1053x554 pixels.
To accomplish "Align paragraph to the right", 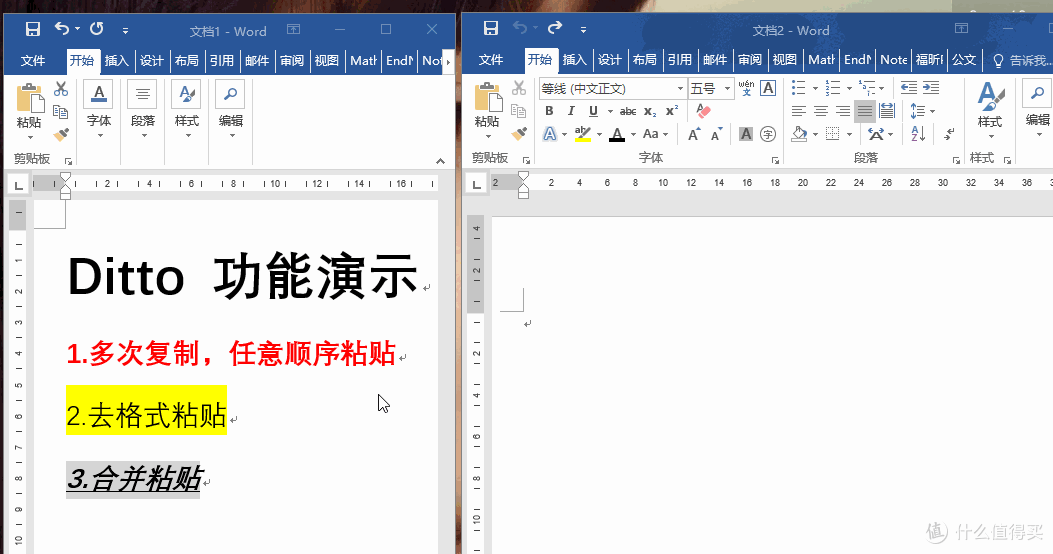I will click(843, 111).
